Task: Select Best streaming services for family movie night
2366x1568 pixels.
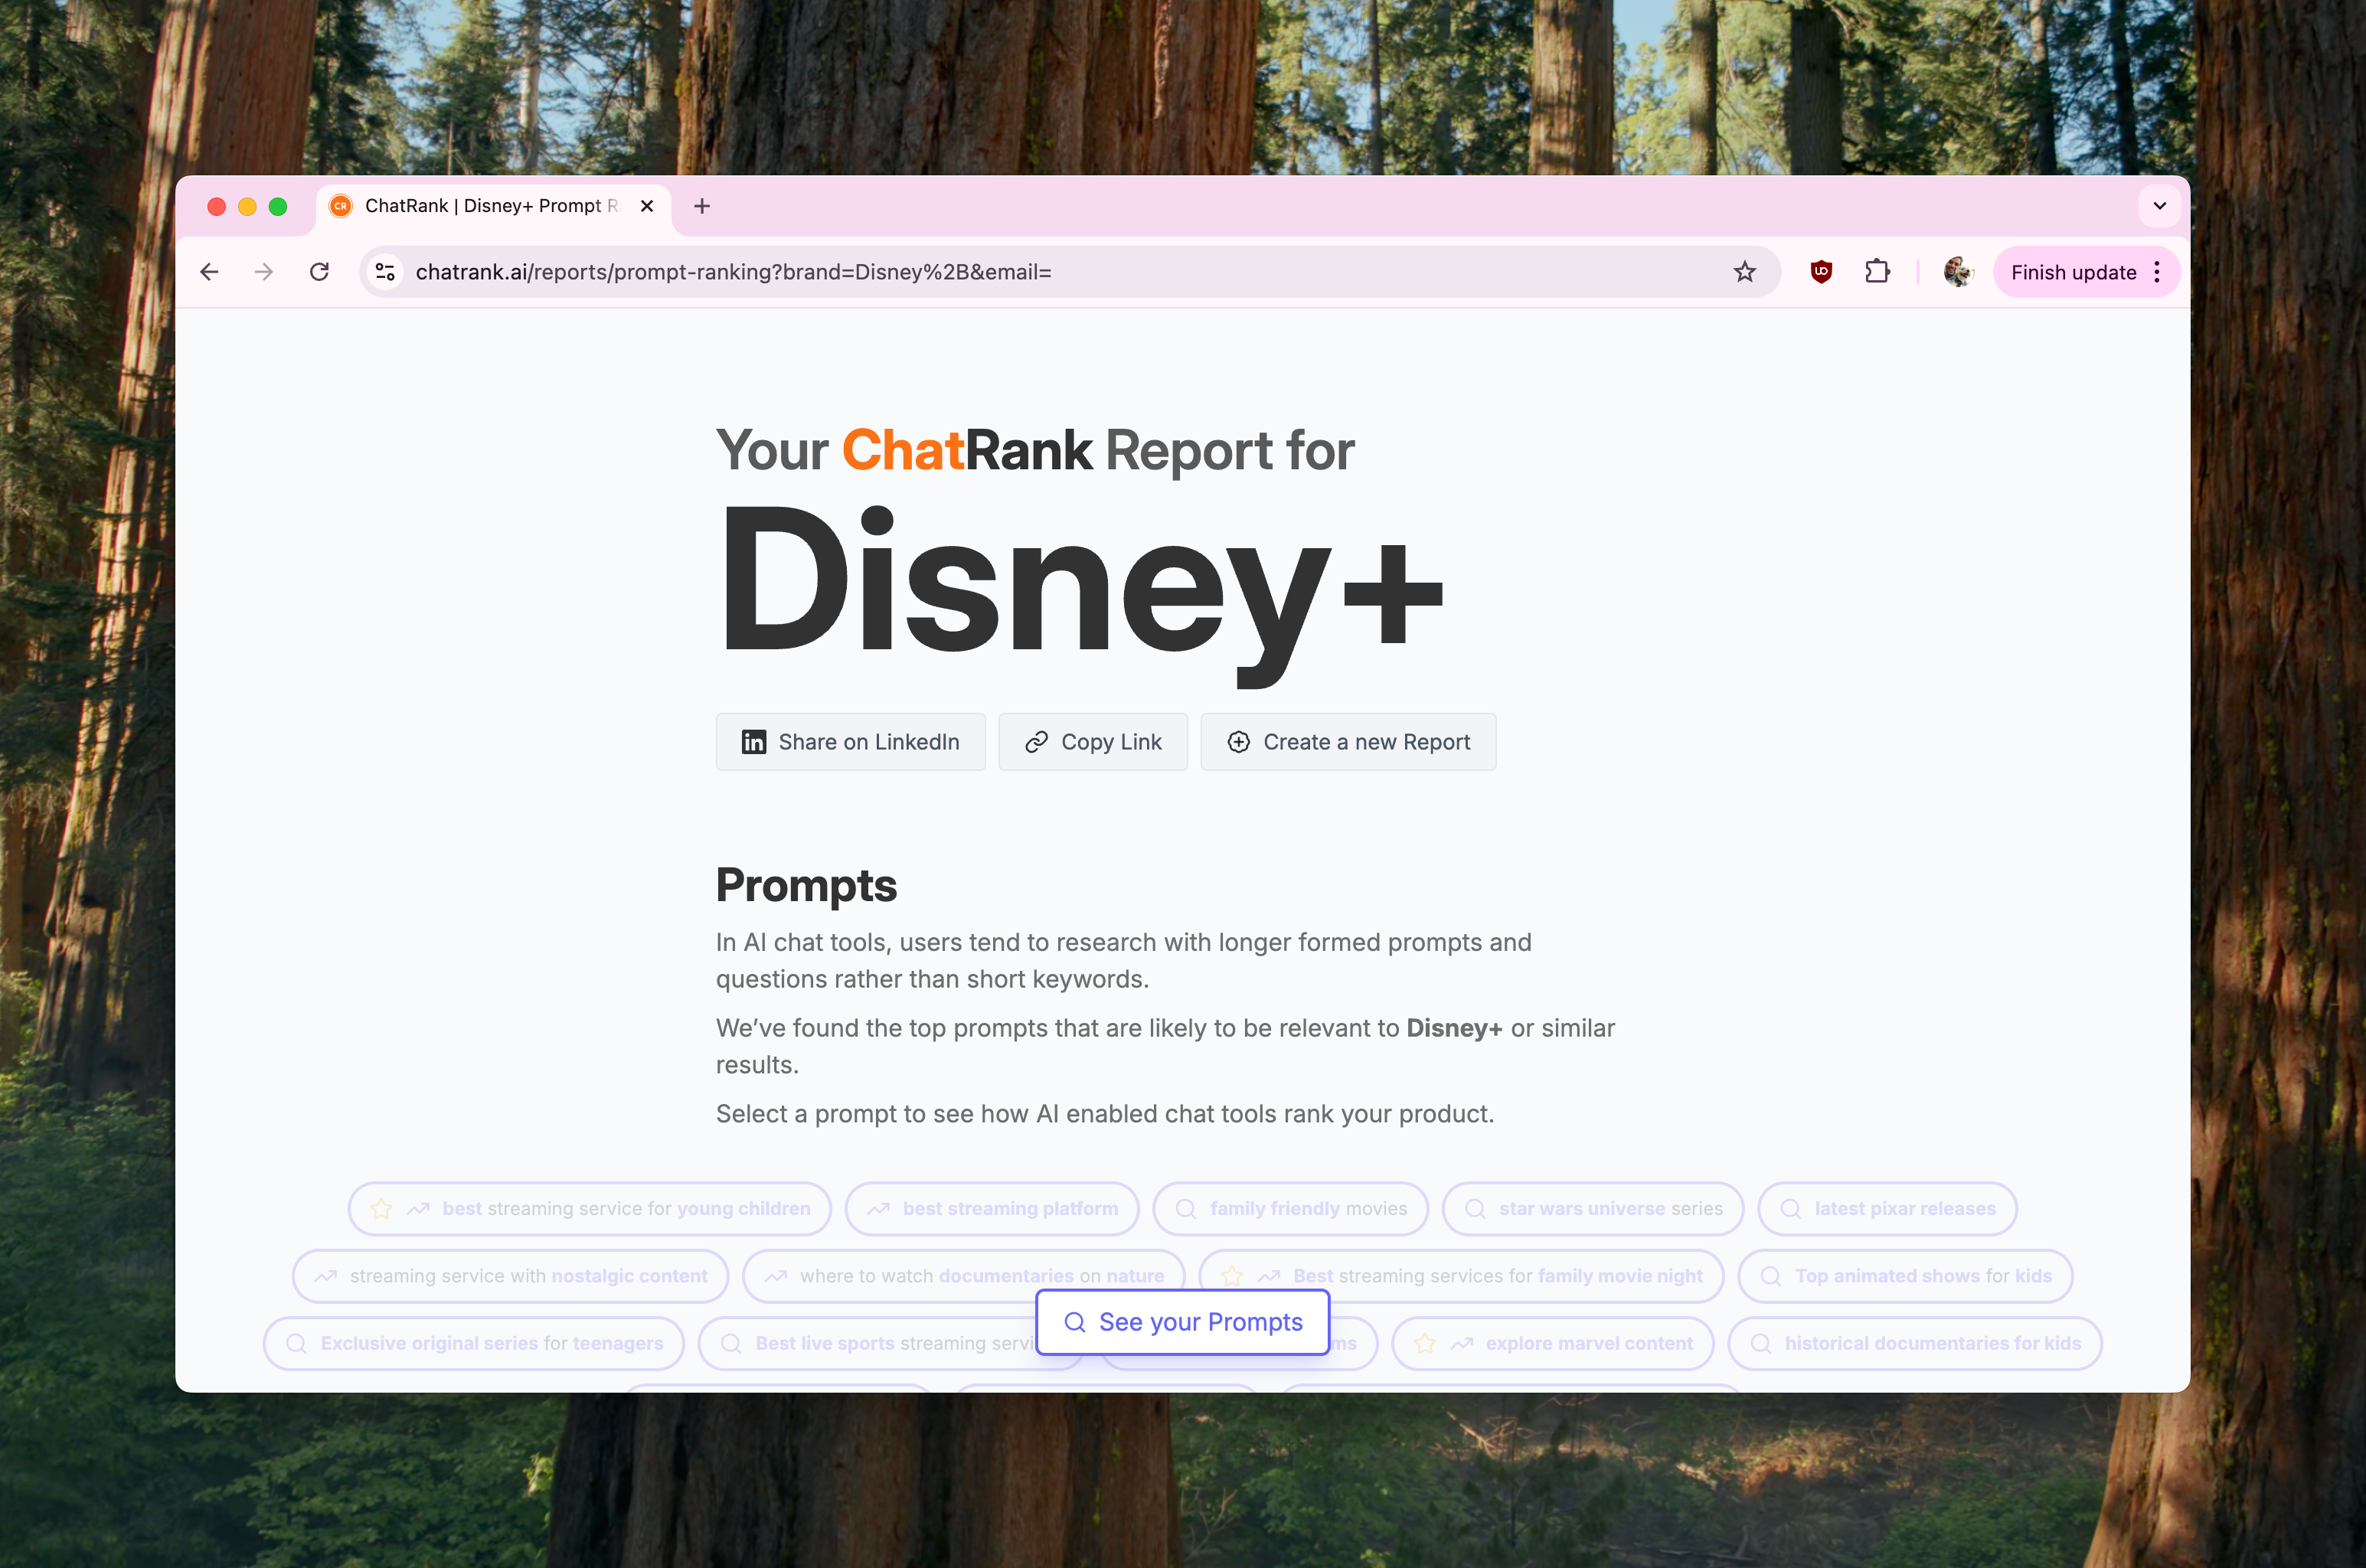Action: tap(1461, 1276)
